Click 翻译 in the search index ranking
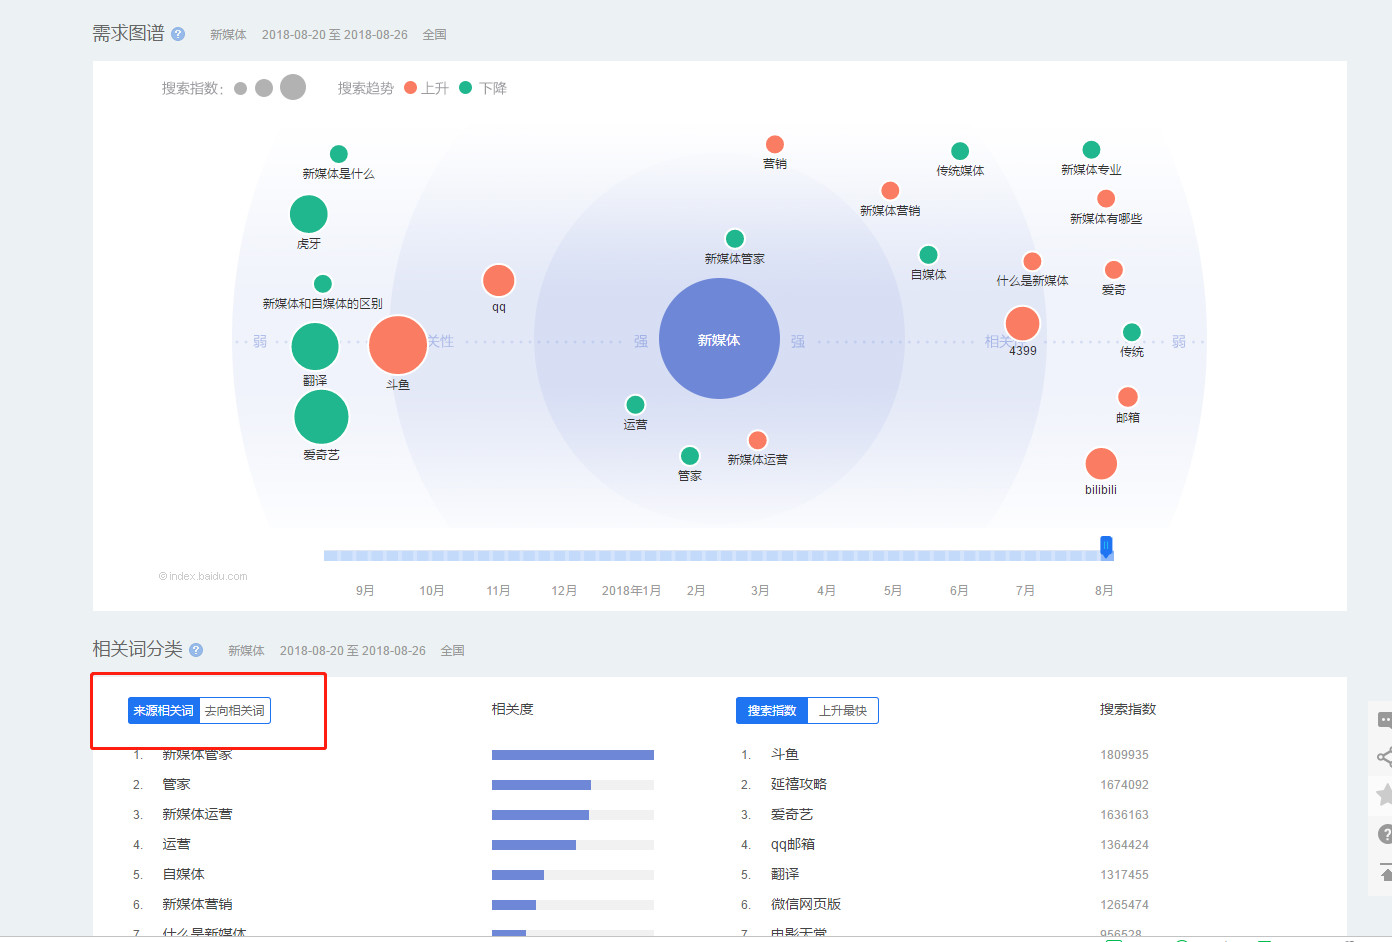 785,875
